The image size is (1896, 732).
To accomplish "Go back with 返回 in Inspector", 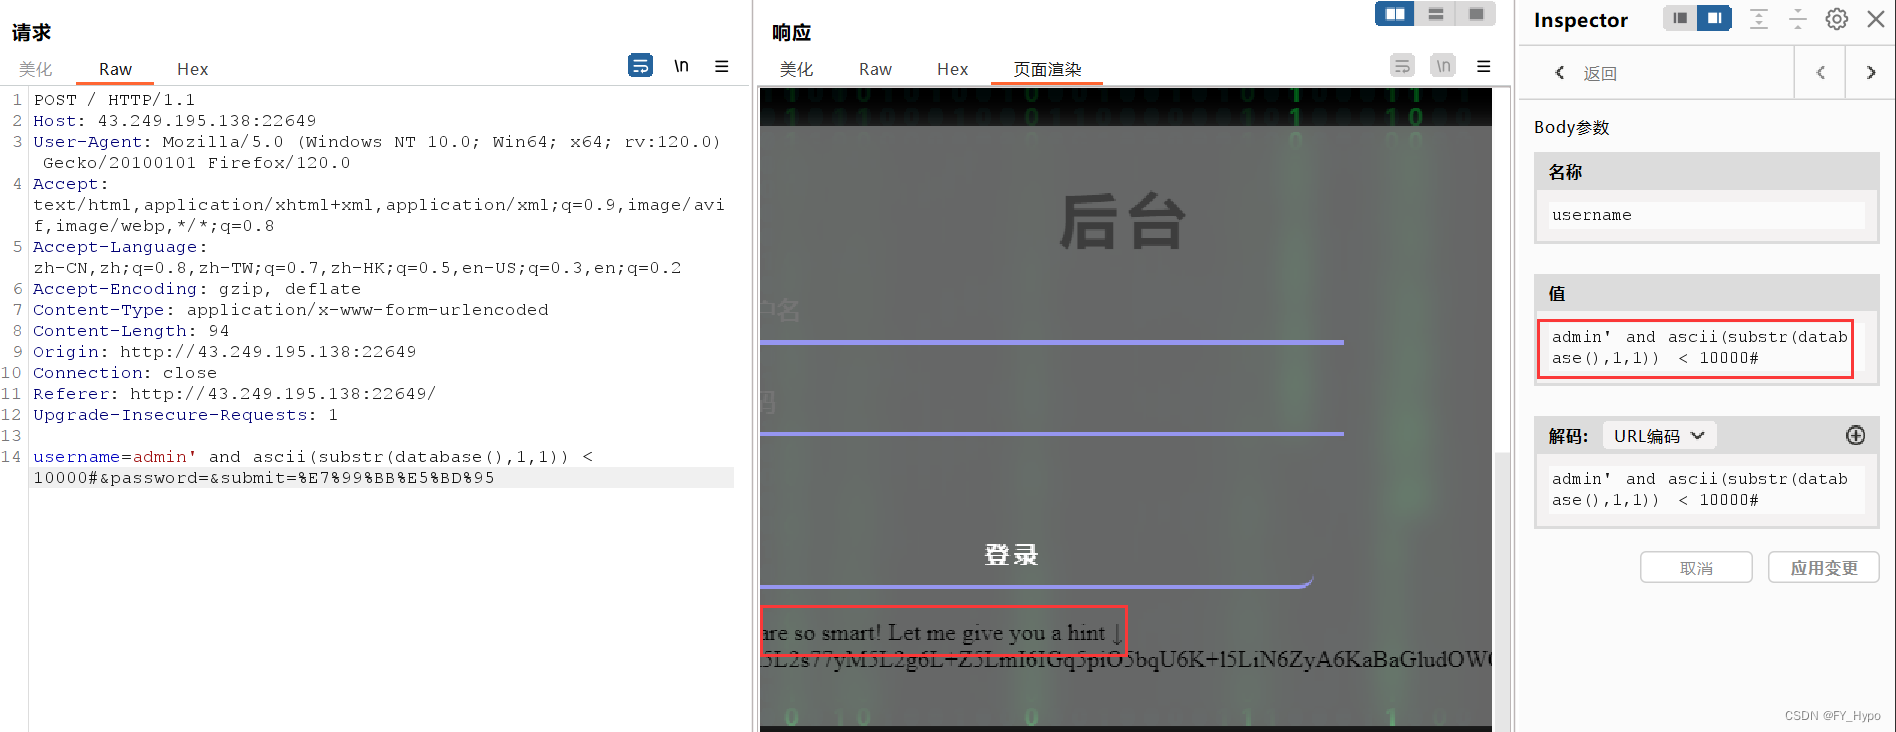I will coord(1588,73).
